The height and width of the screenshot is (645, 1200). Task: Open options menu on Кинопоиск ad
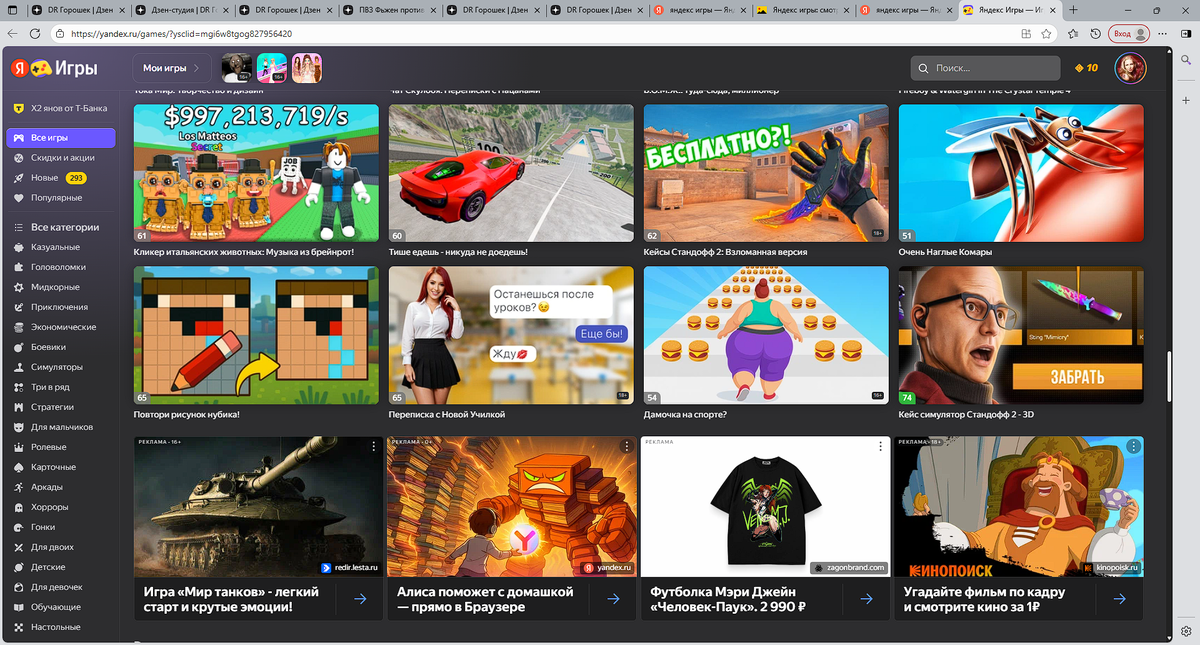(1133, 446)
